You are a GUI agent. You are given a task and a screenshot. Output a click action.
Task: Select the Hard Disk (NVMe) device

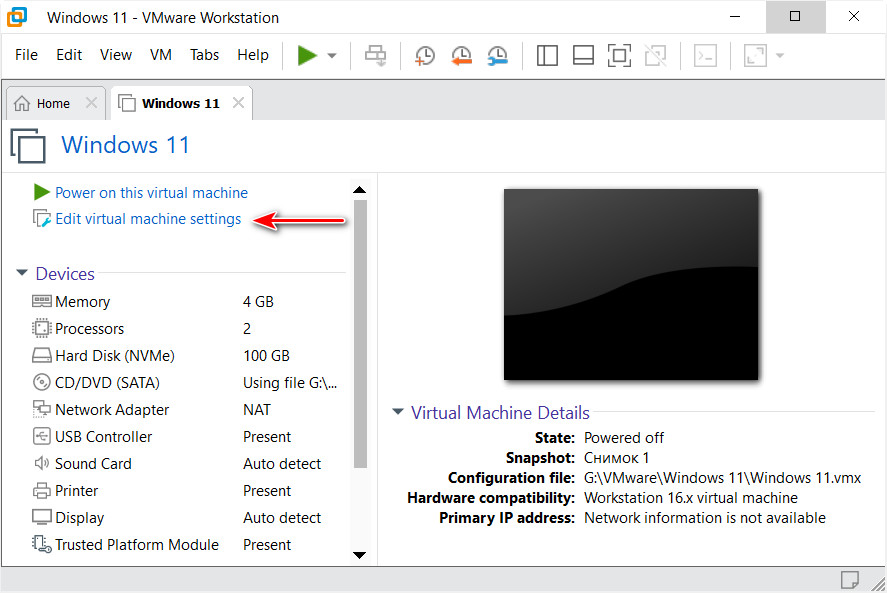[188, 356]
